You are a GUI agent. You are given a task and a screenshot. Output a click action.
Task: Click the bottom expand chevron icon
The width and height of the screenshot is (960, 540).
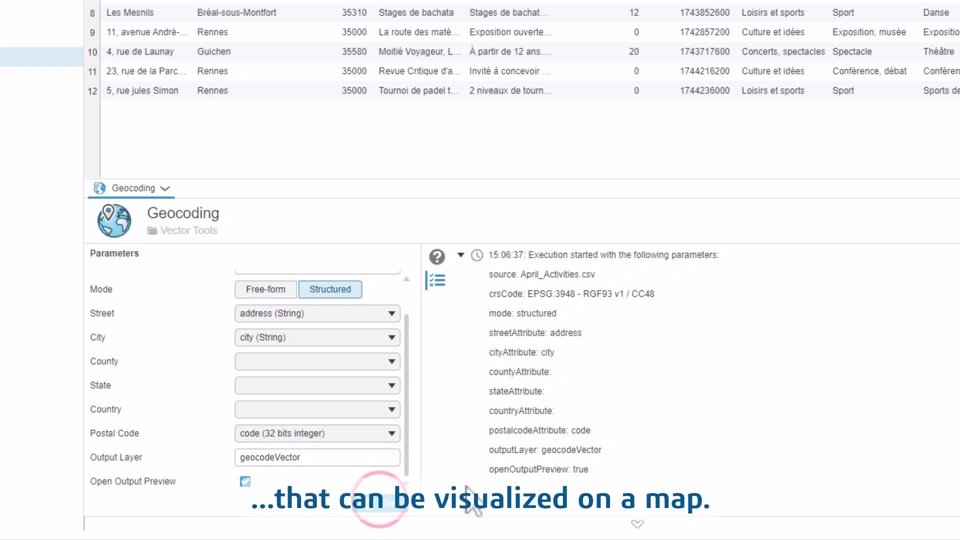click(x=637, y=524)
